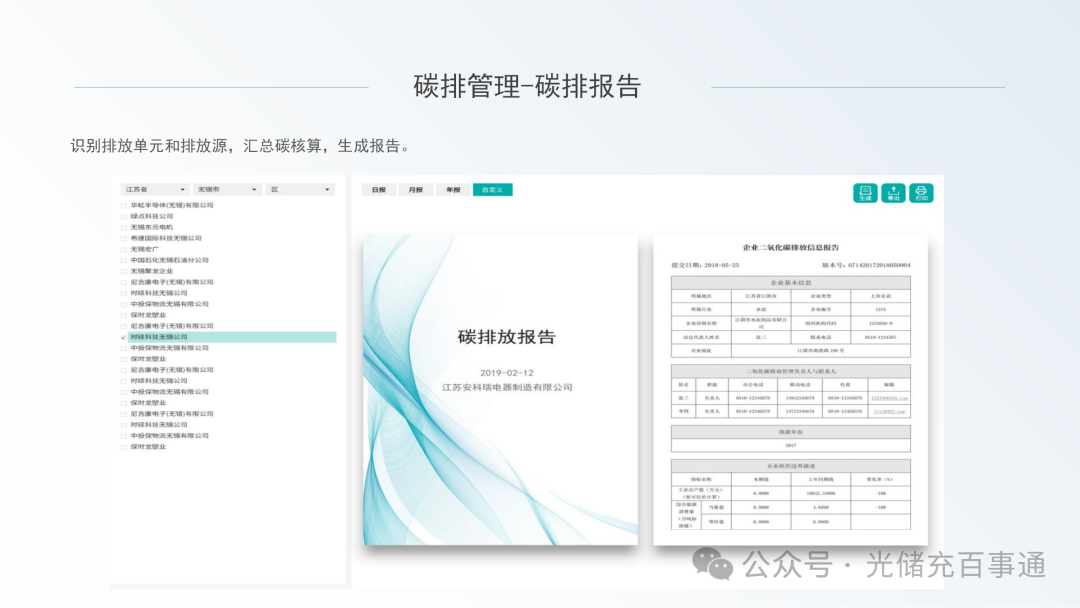The width and height of the screenshot is (1080, 608).
Task: Click the 企业组织边界描述 header
Action: point(791,466)
